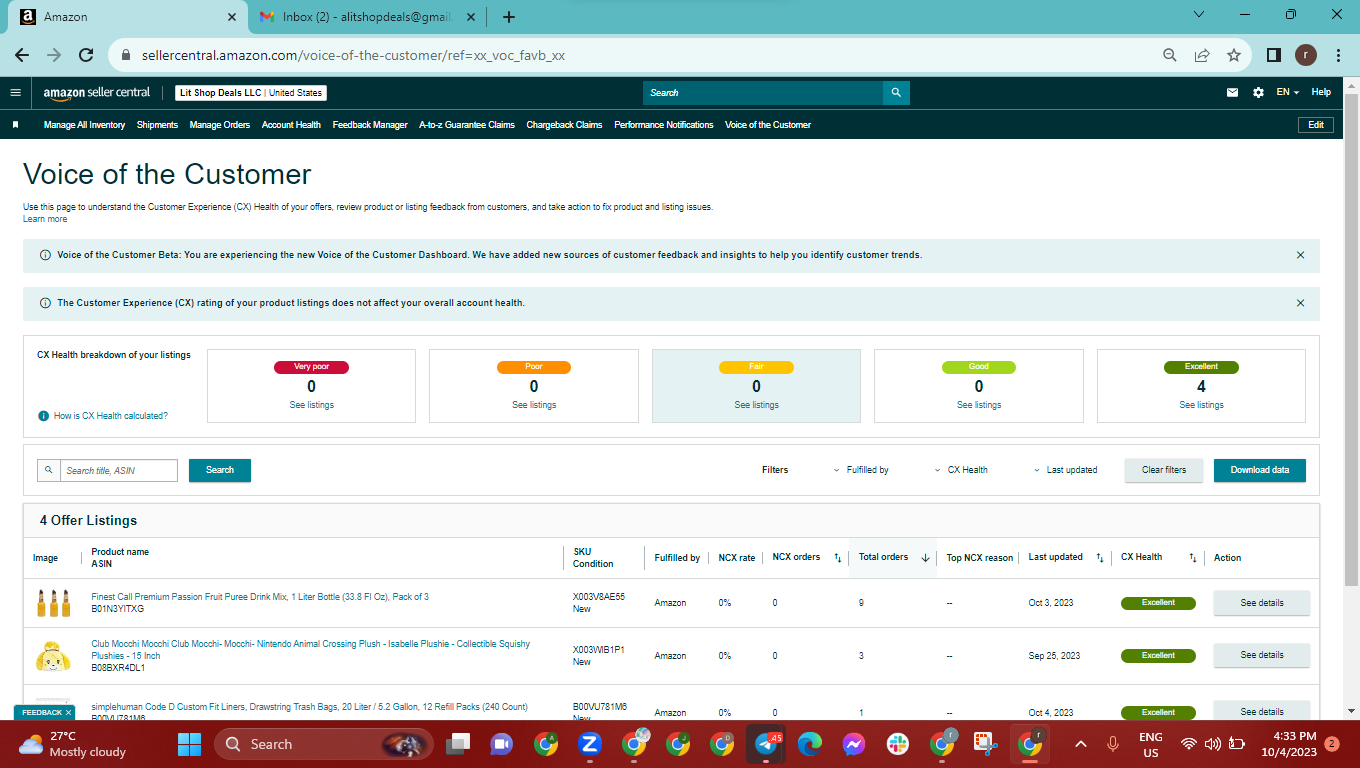
Task: Click the teal Search button beside the ASIN field
Action: click(x=220, y=470)
